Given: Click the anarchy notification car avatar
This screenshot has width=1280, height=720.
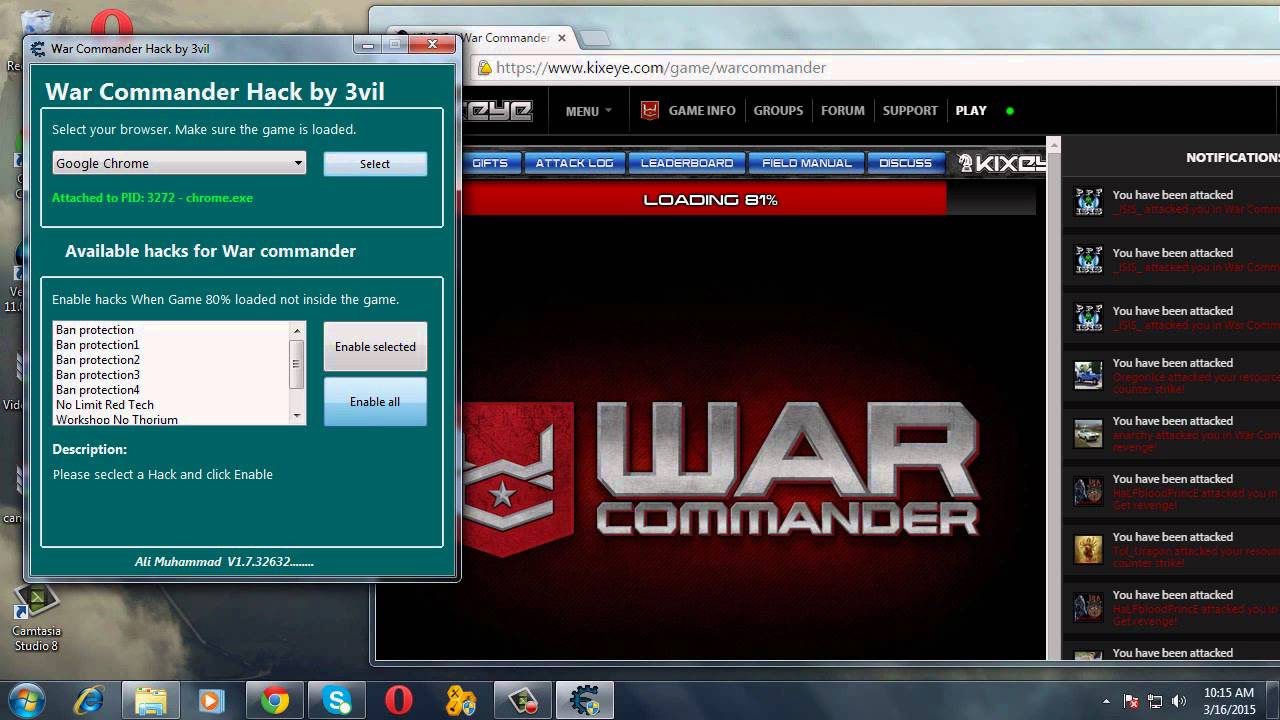Looking at the screenshot, I should pos(1088,433).
